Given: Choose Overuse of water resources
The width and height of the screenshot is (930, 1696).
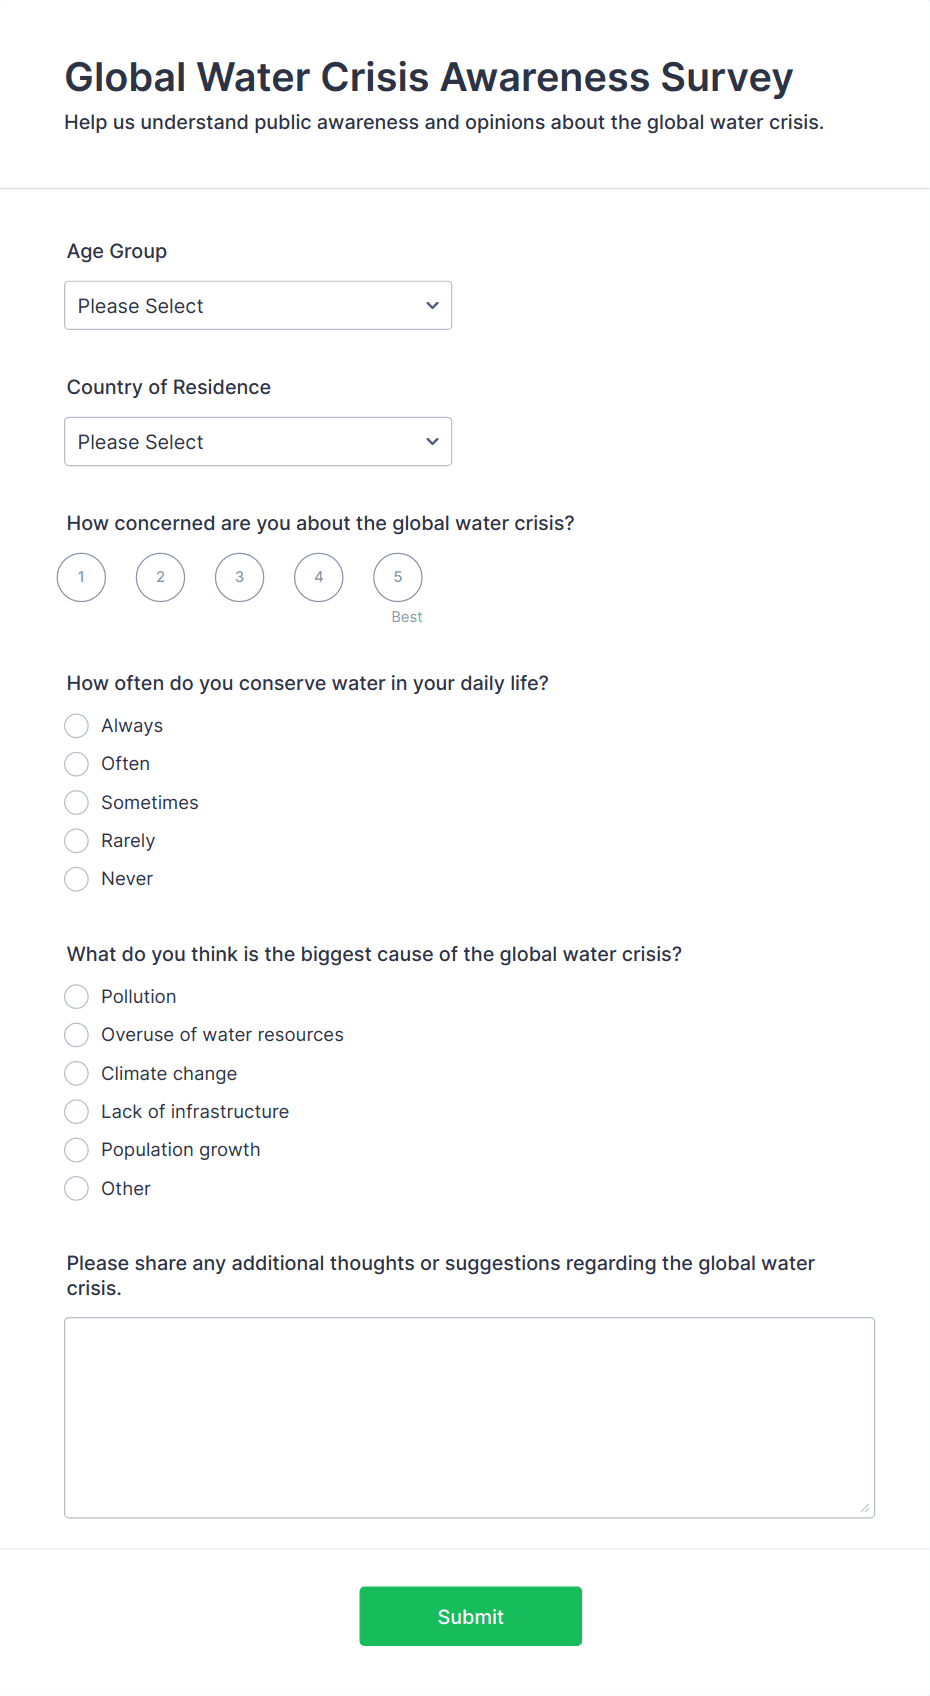Looking at the screenshot, I should coord(77,1035).
